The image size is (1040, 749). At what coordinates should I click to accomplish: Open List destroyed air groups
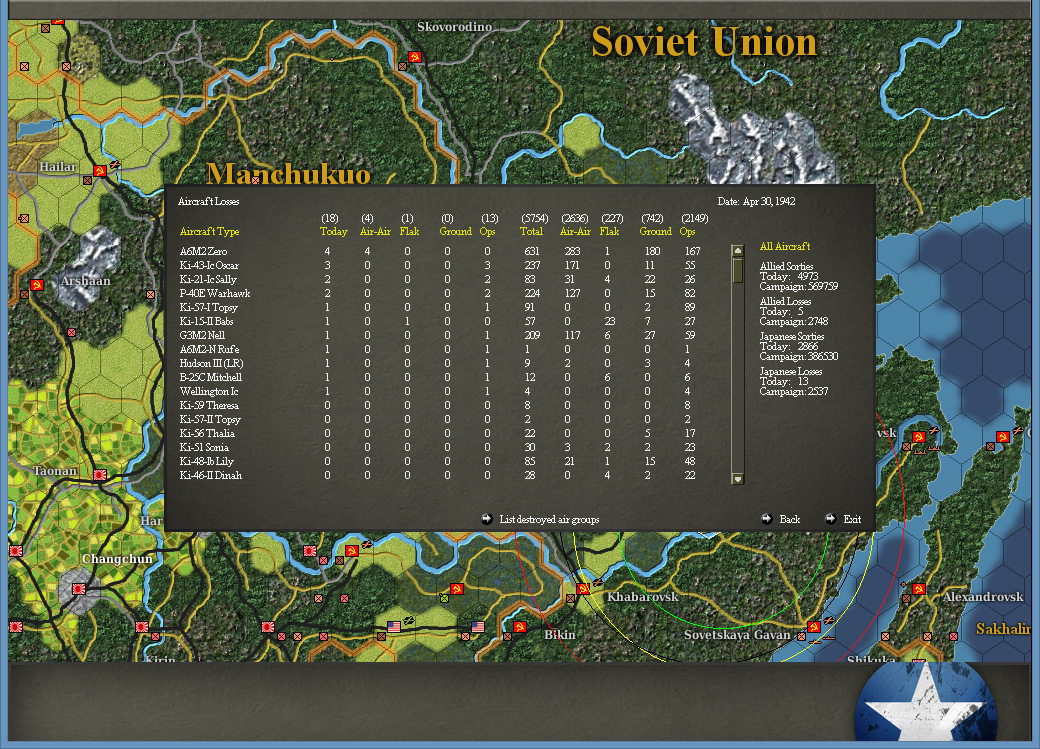coord(541,519)
